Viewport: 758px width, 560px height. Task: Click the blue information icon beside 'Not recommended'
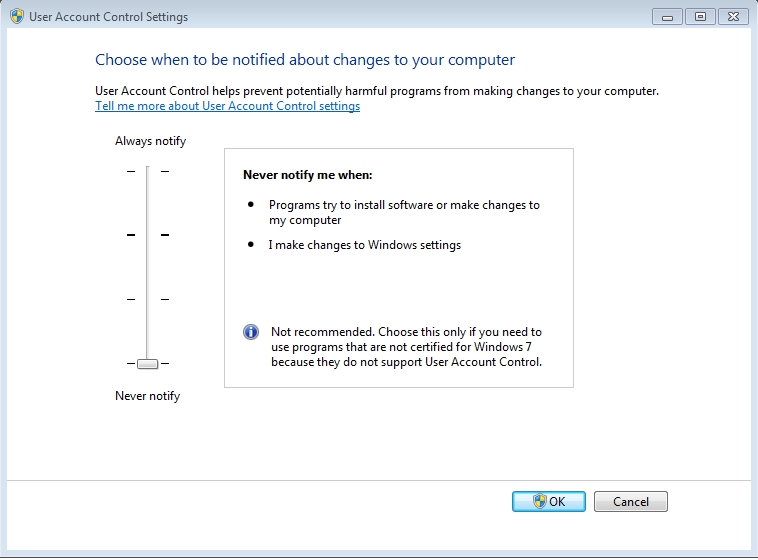coord(251,332)
